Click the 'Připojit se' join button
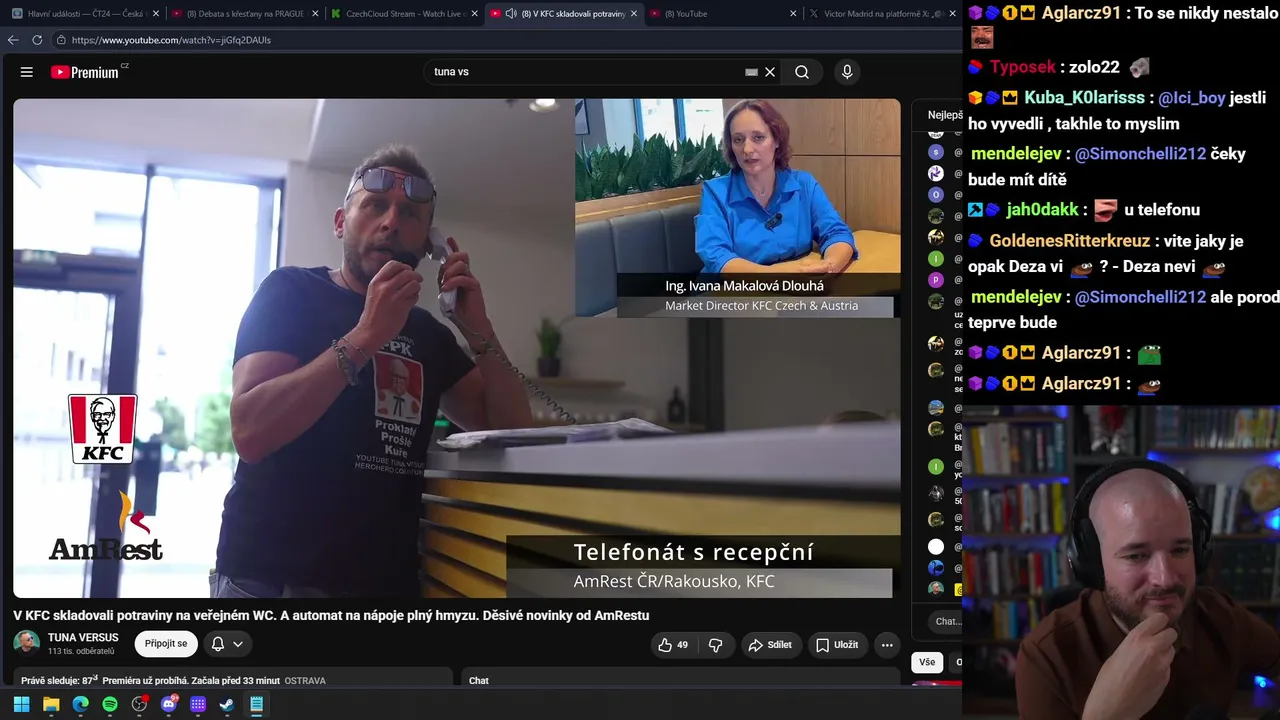1280x720 pixels. (166, 644)
